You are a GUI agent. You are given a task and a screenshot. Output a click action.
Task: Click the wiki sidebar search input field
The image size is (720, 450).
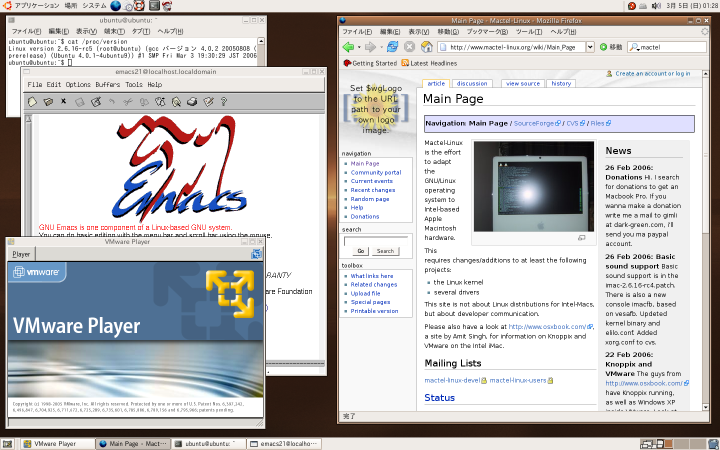376,240
